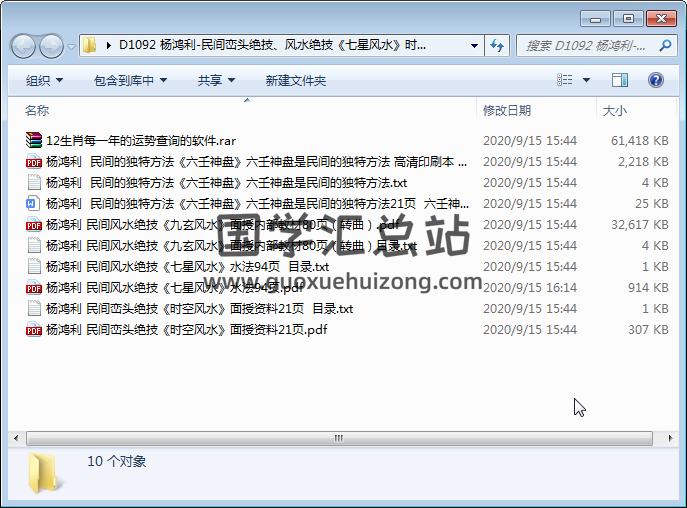Select file 12生肖每一年的运势查询的软件.rar

(x=141, y=141)
